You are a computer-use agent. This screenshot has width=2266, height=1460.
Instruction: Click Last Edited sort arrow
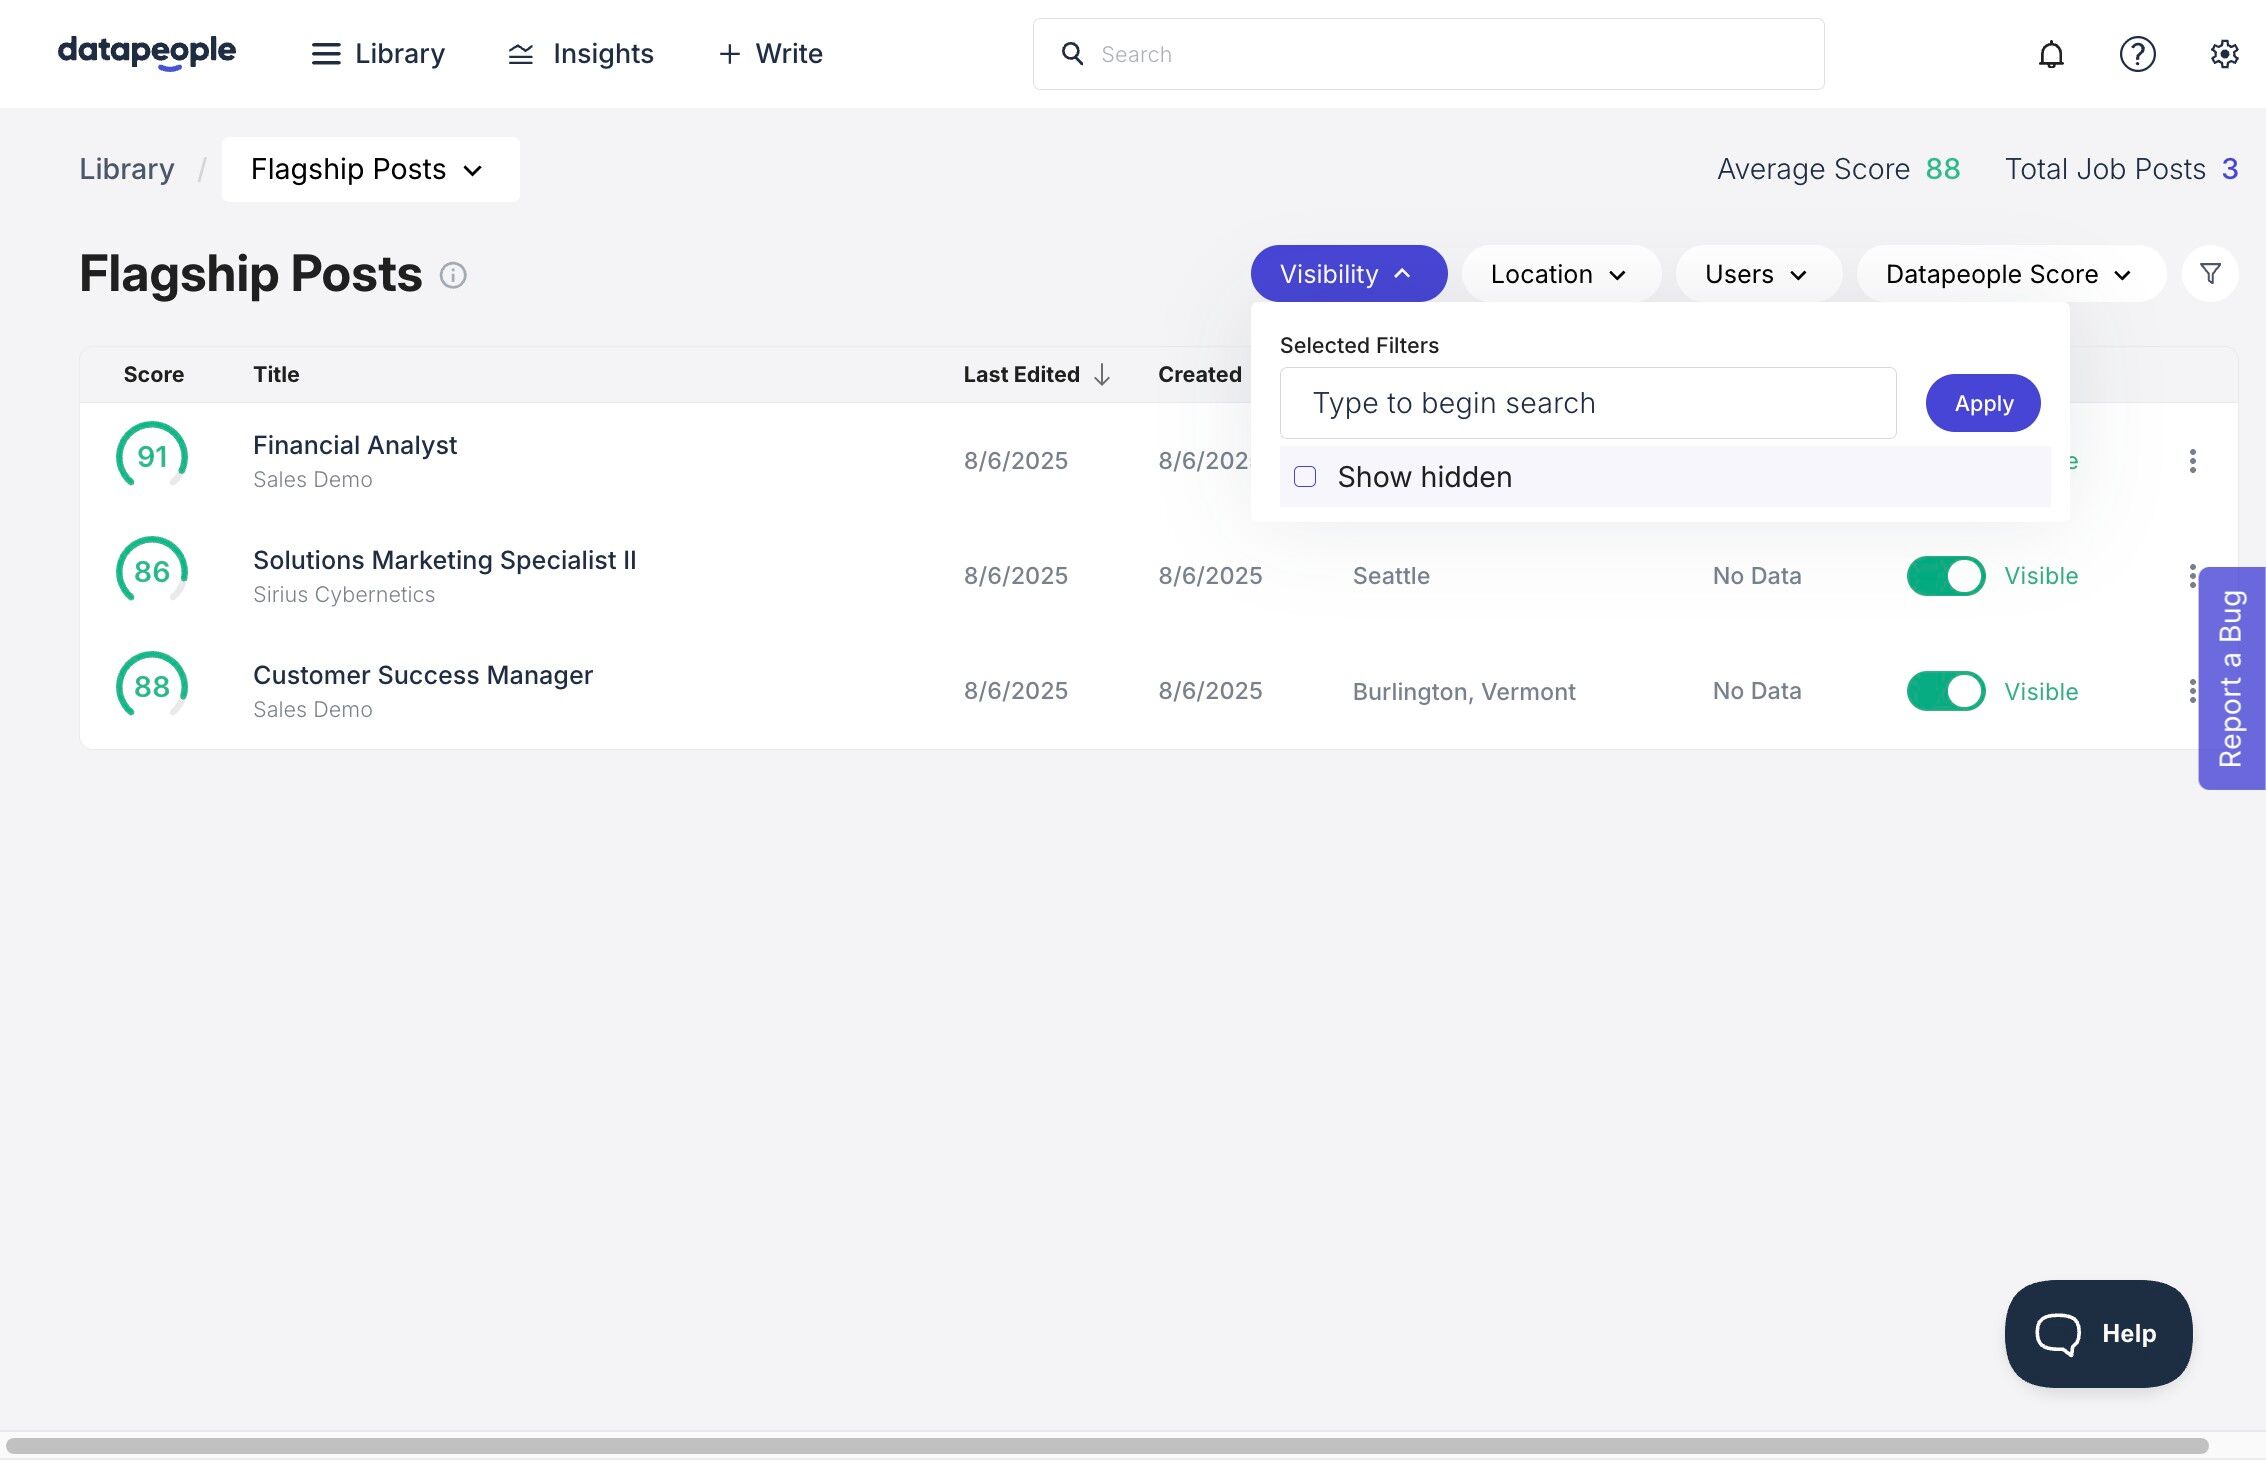1102,375
